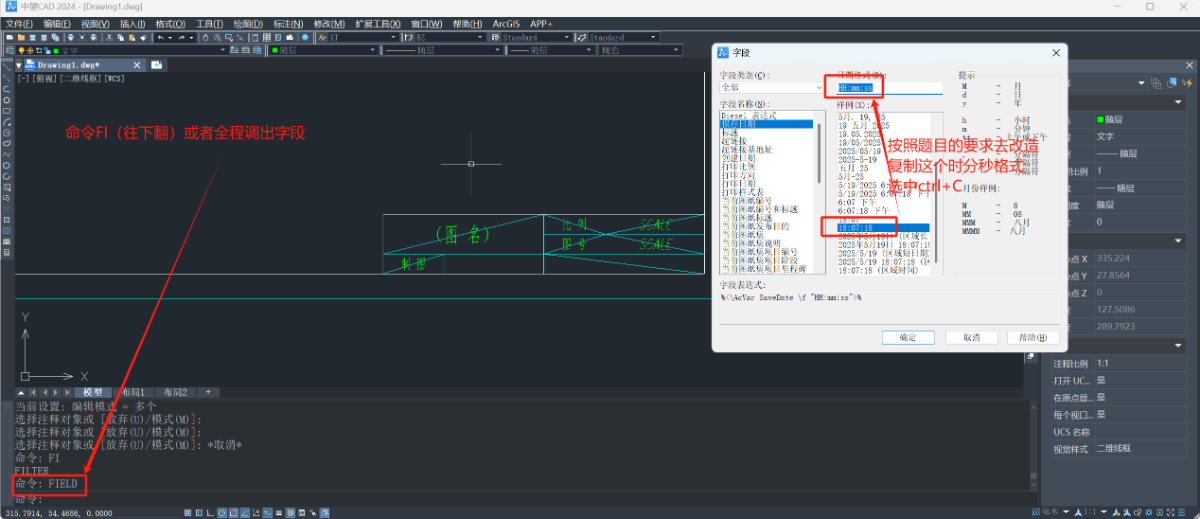Open the layer properties manager icon
The height and width of the screenshot is (519, 1200).
pos(9,50)
